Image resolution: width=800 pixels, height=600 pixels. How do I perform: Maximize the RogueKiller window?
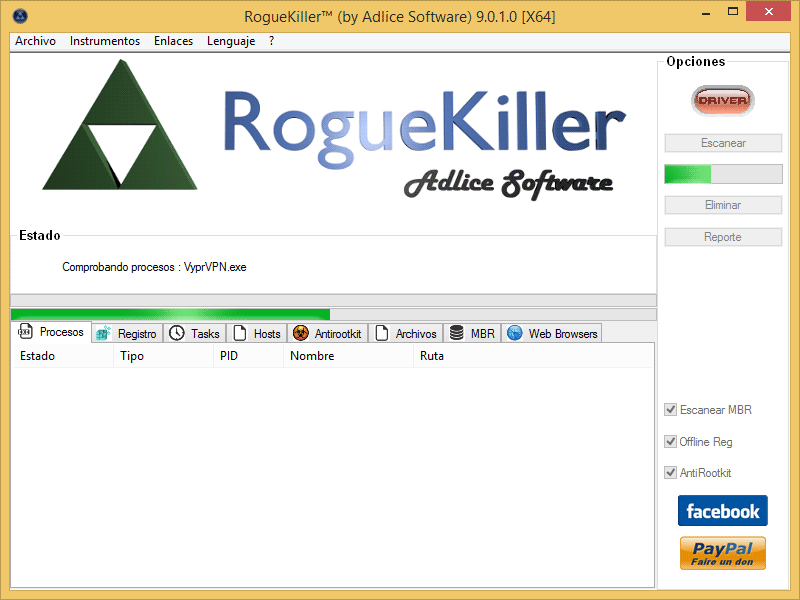coord(733,12)
